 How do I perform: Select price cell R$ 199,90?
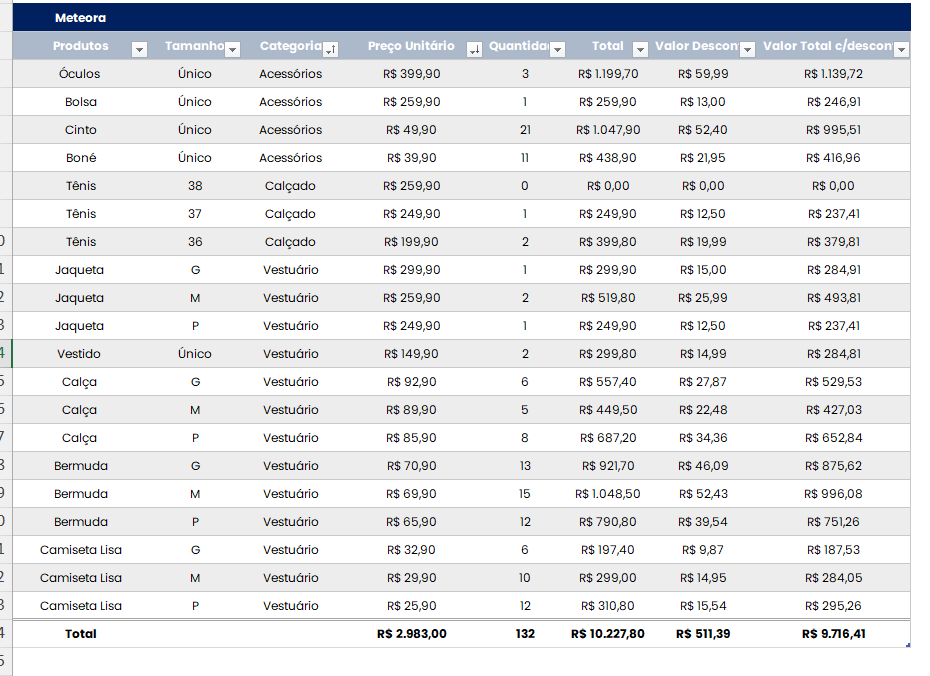(411, 241)
